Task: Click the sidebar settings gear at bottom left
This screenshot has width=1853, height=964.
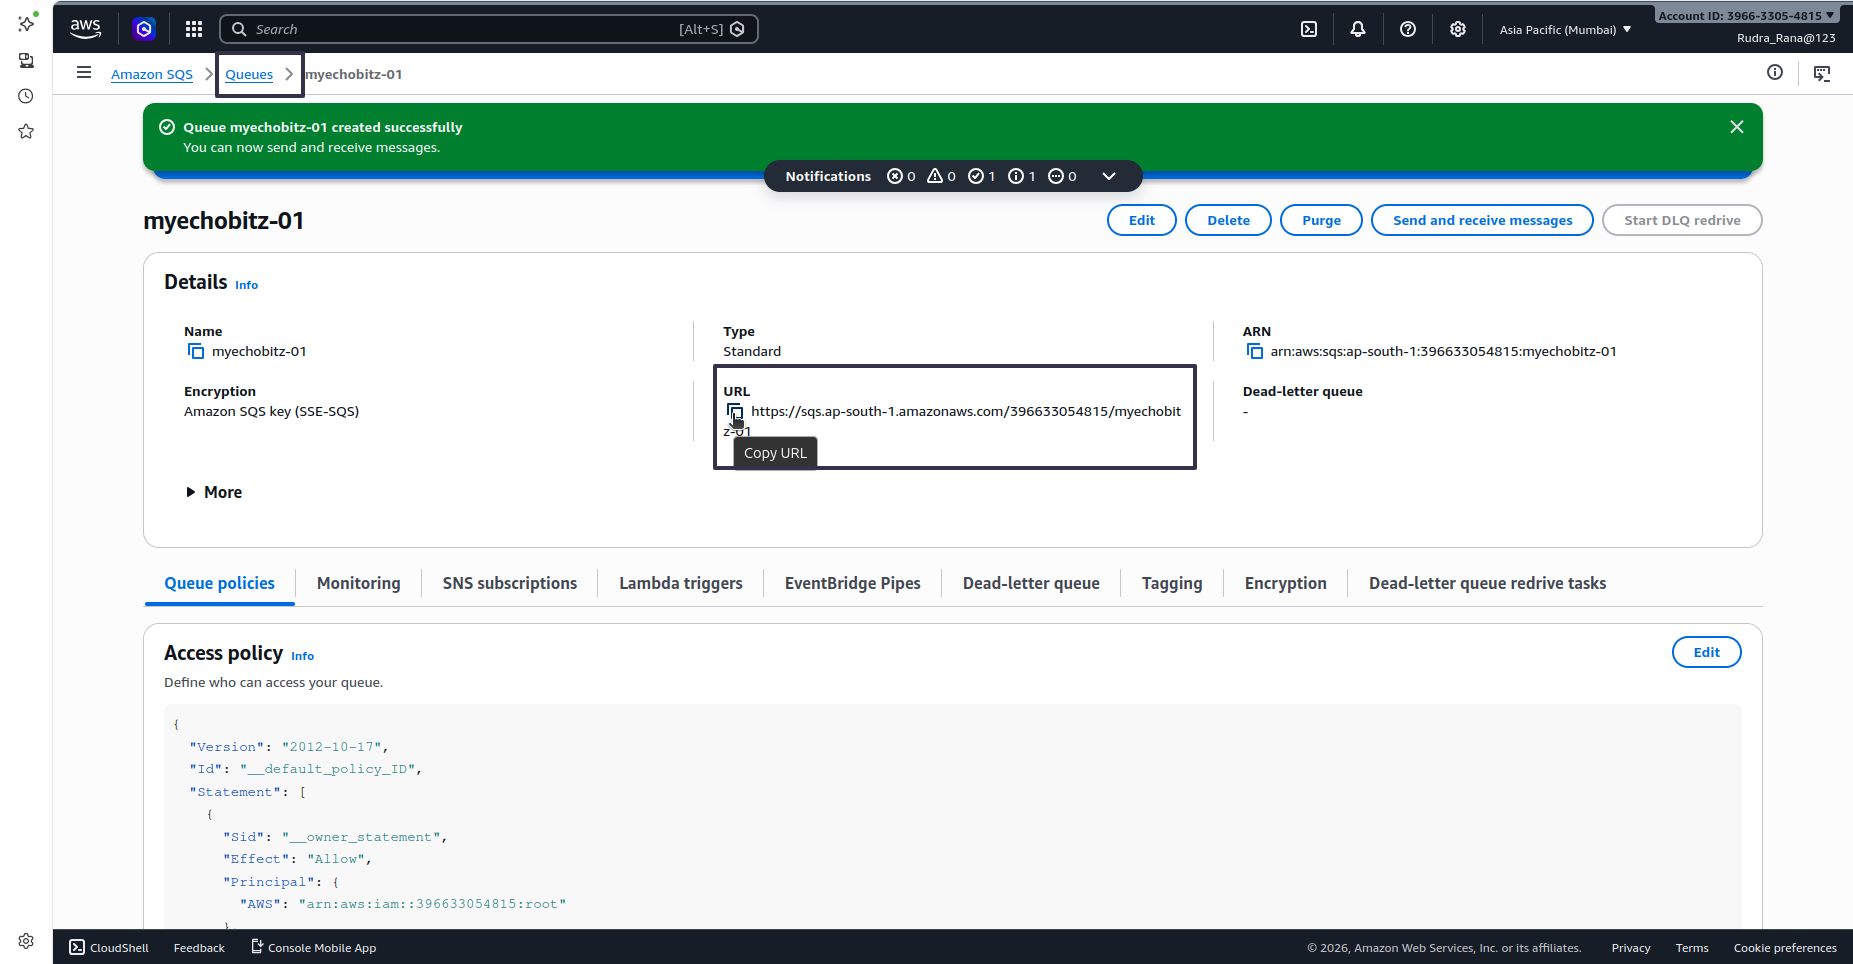Action: coord(26,941)
